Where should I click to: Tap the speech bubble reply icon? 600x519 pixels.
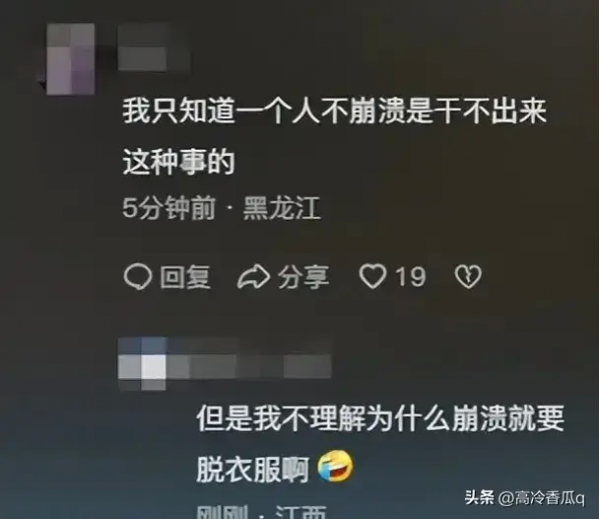[138, 276]
